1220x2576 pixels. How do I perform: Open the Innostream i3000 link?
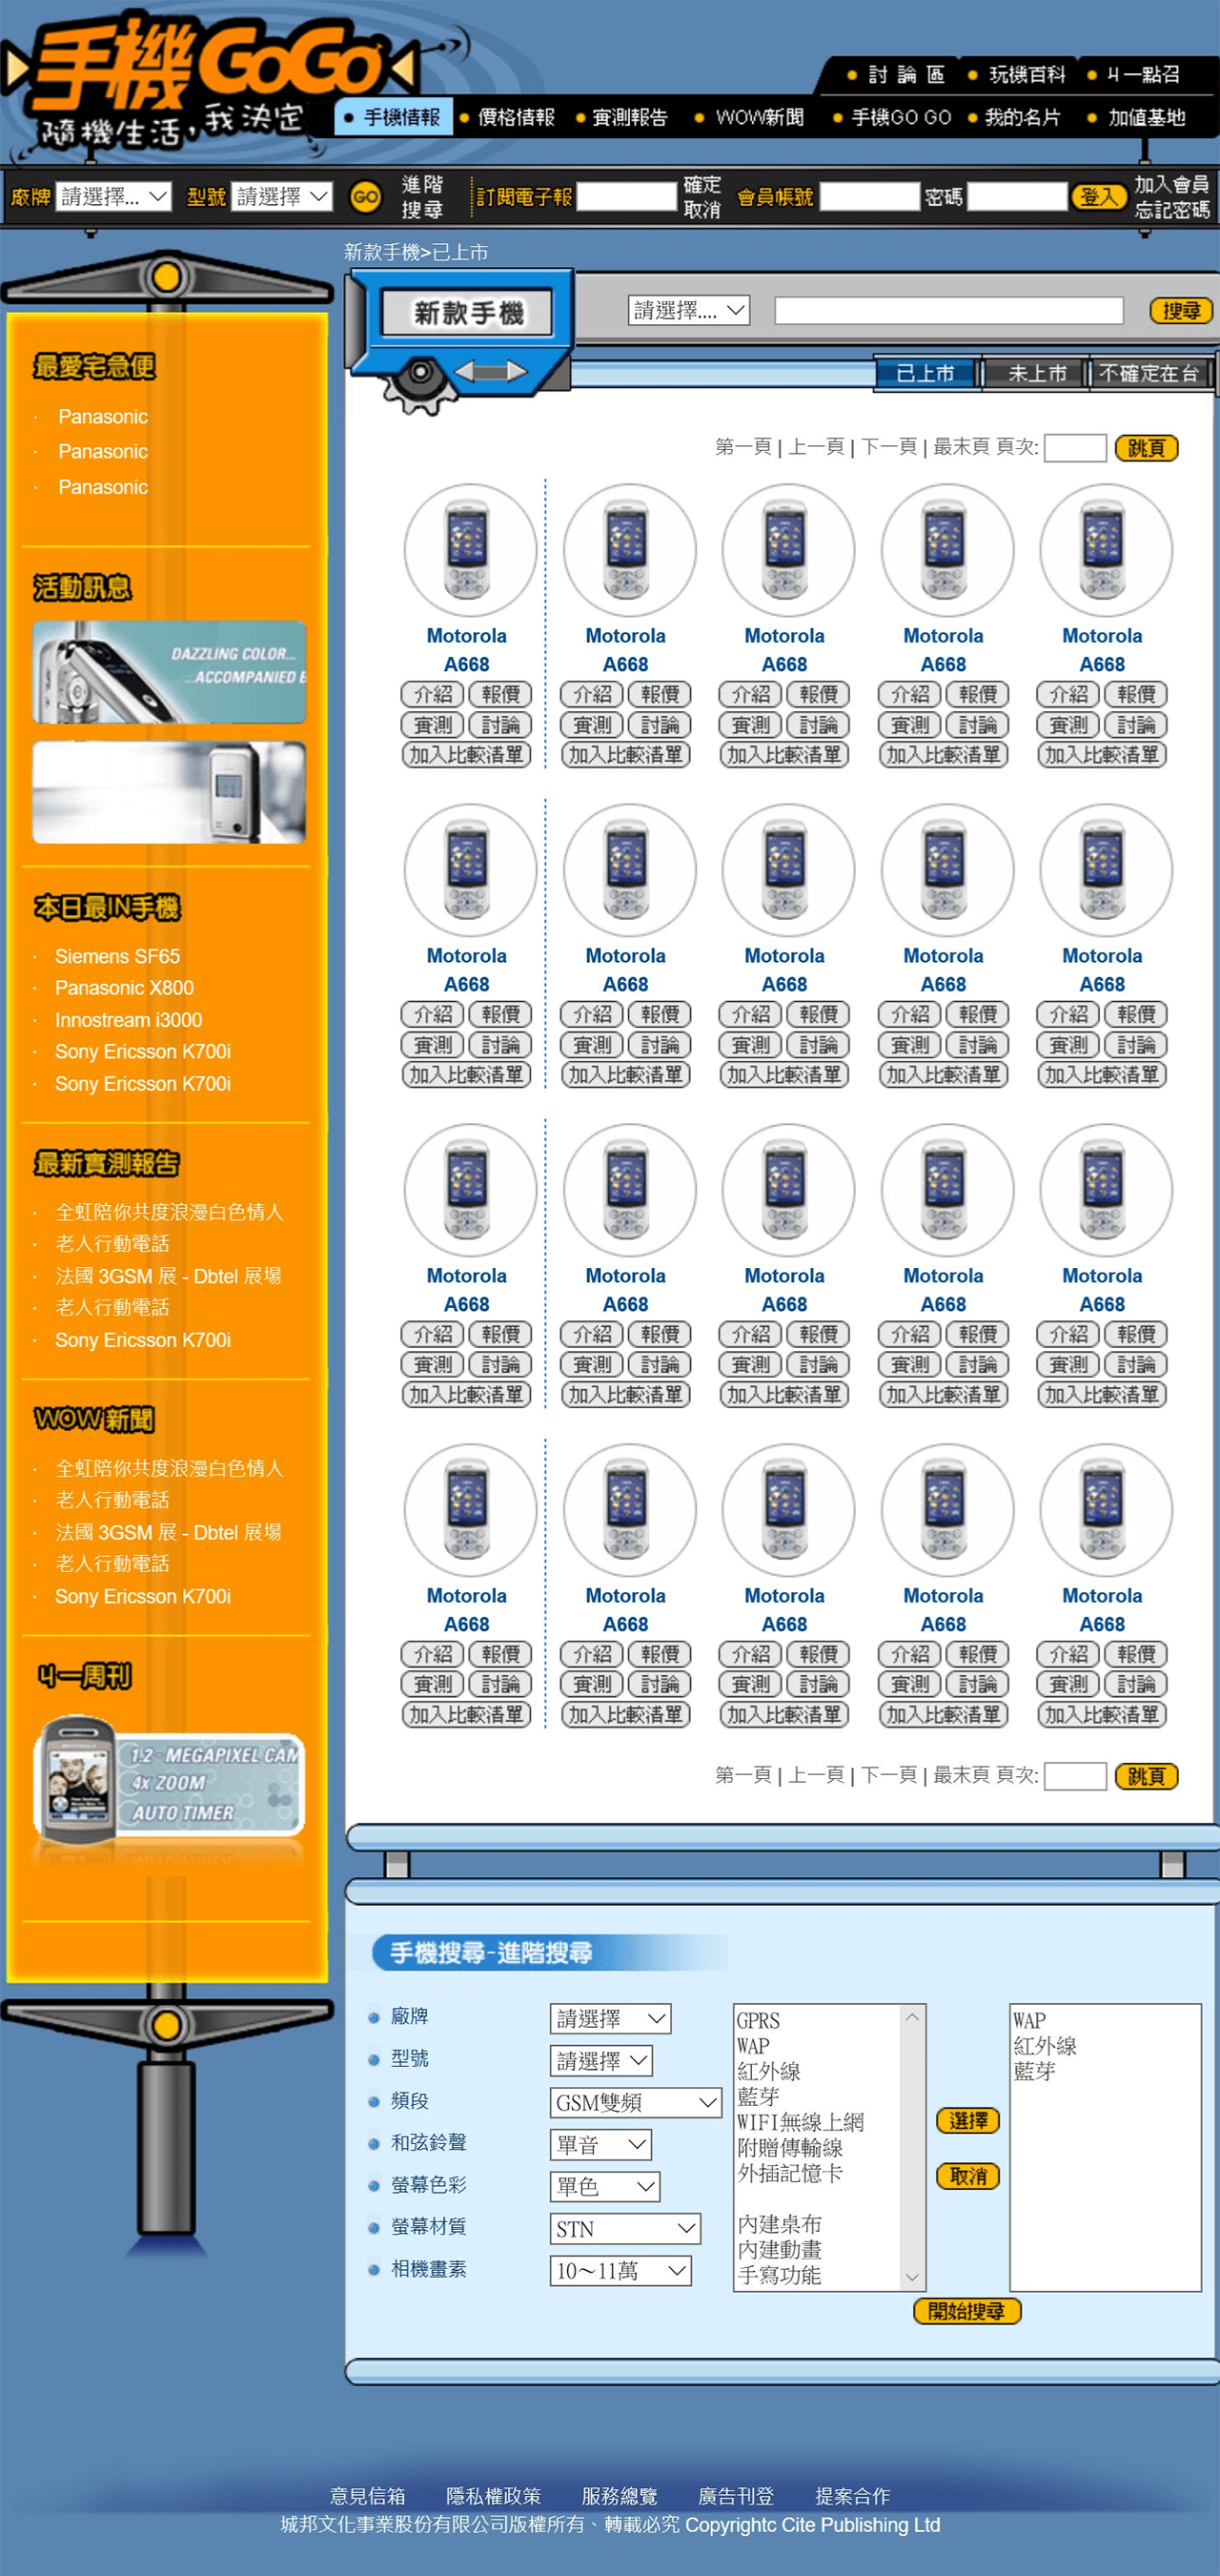click(128, 1020)
